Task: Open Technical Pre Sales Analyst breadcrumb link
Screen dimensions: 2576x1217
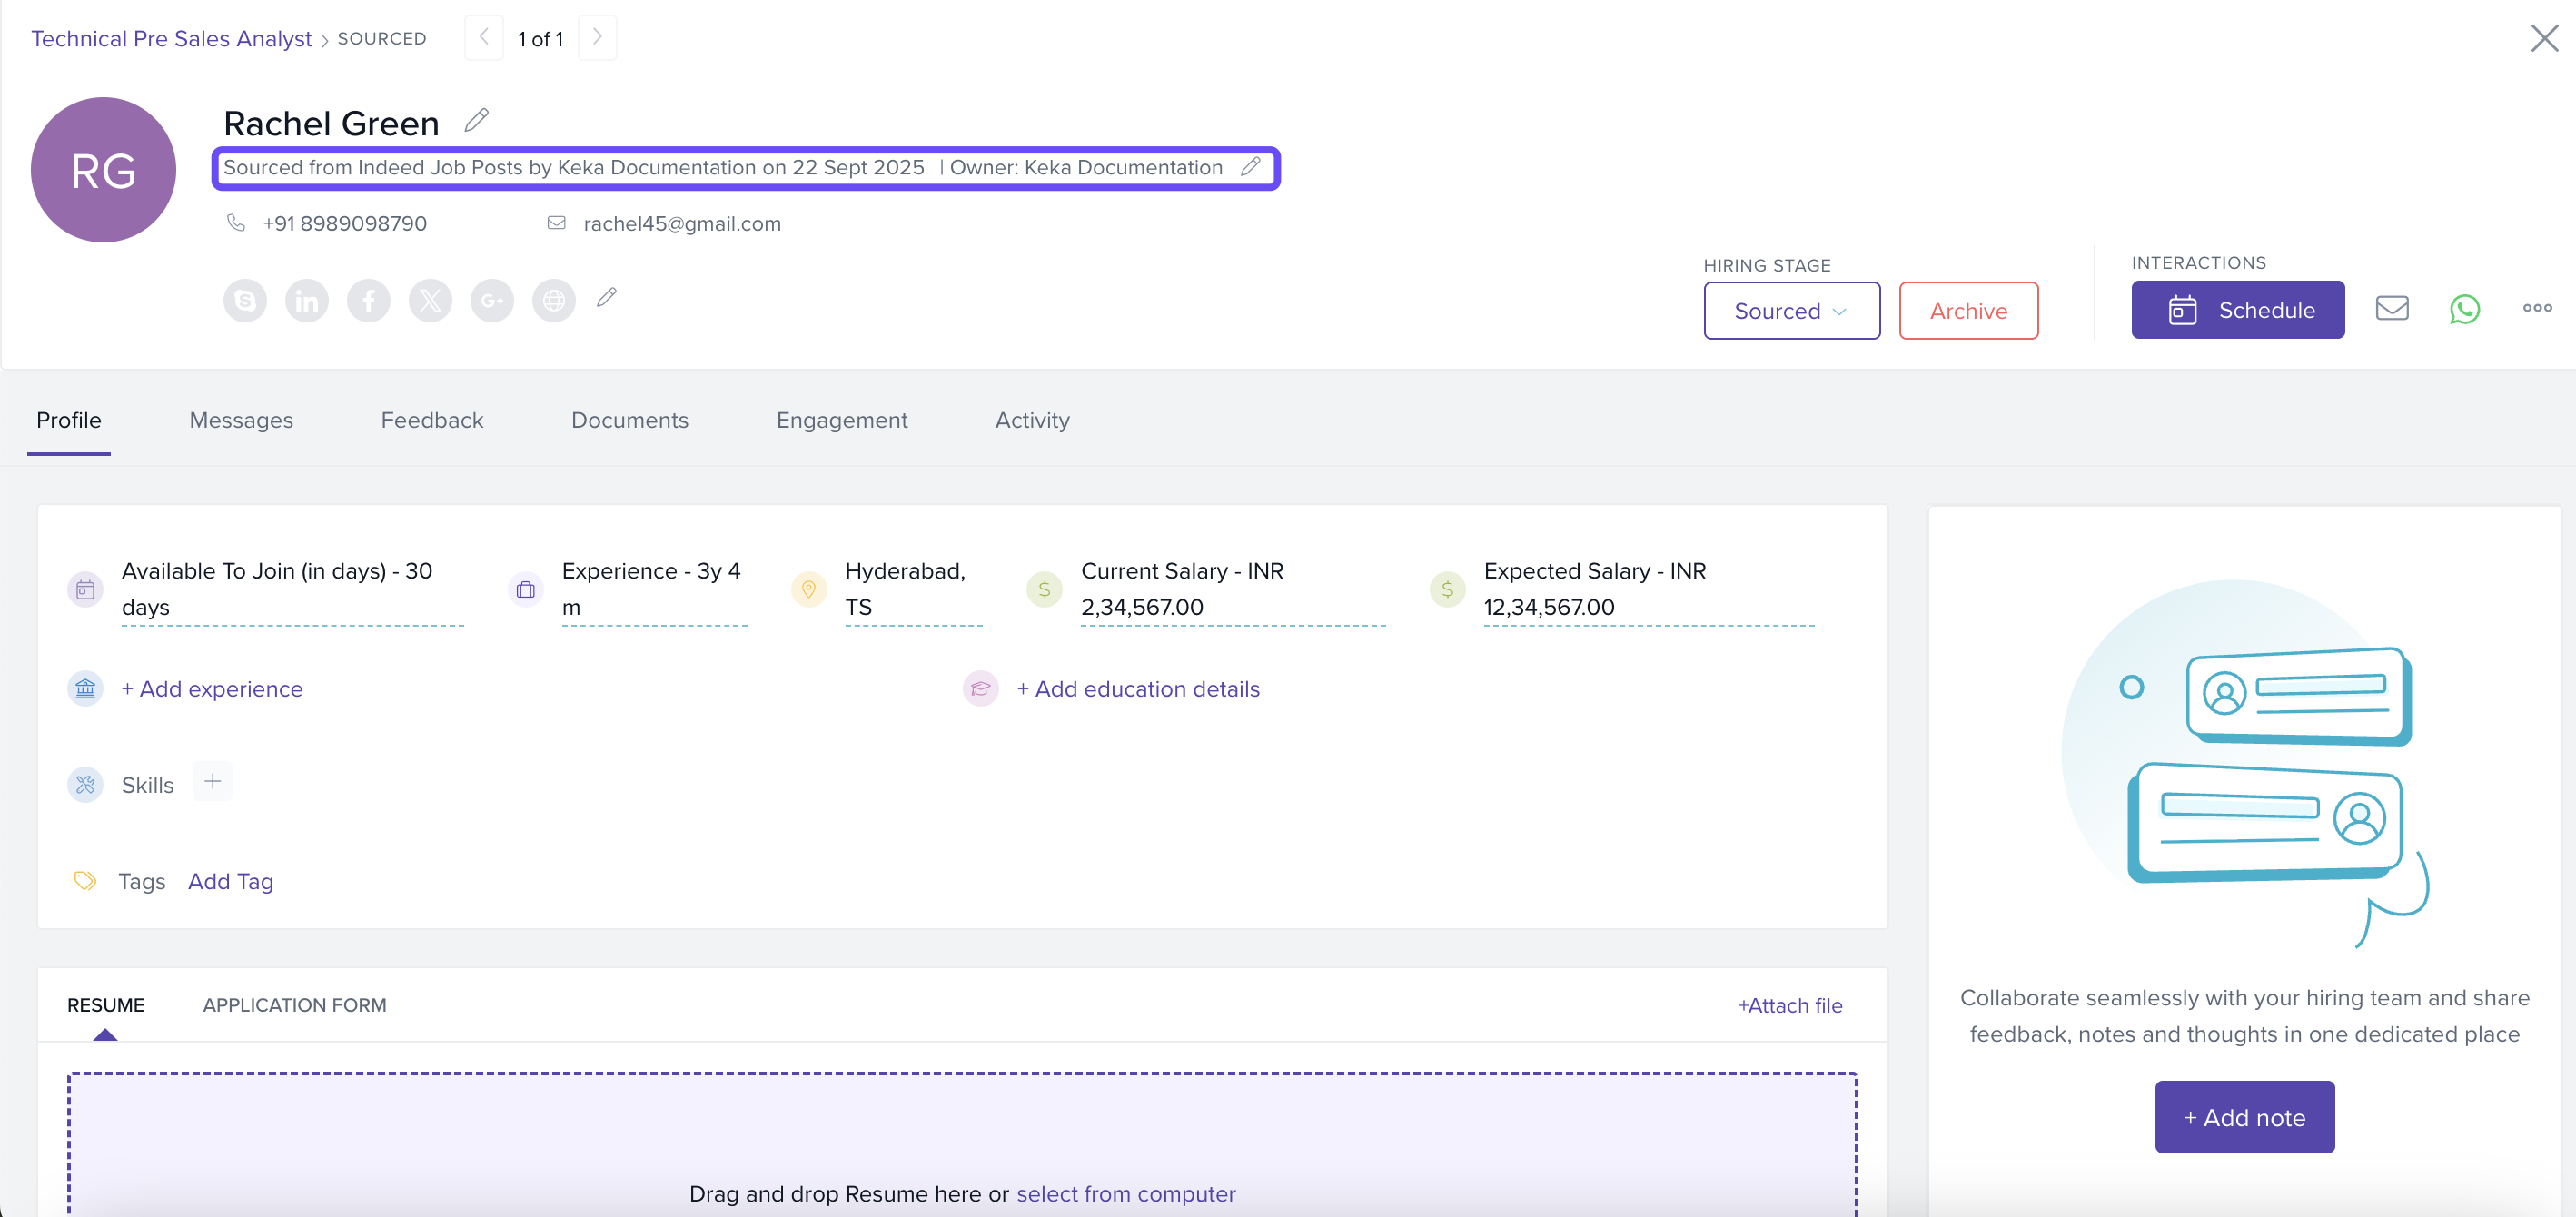Action: [x=171, y=38]
